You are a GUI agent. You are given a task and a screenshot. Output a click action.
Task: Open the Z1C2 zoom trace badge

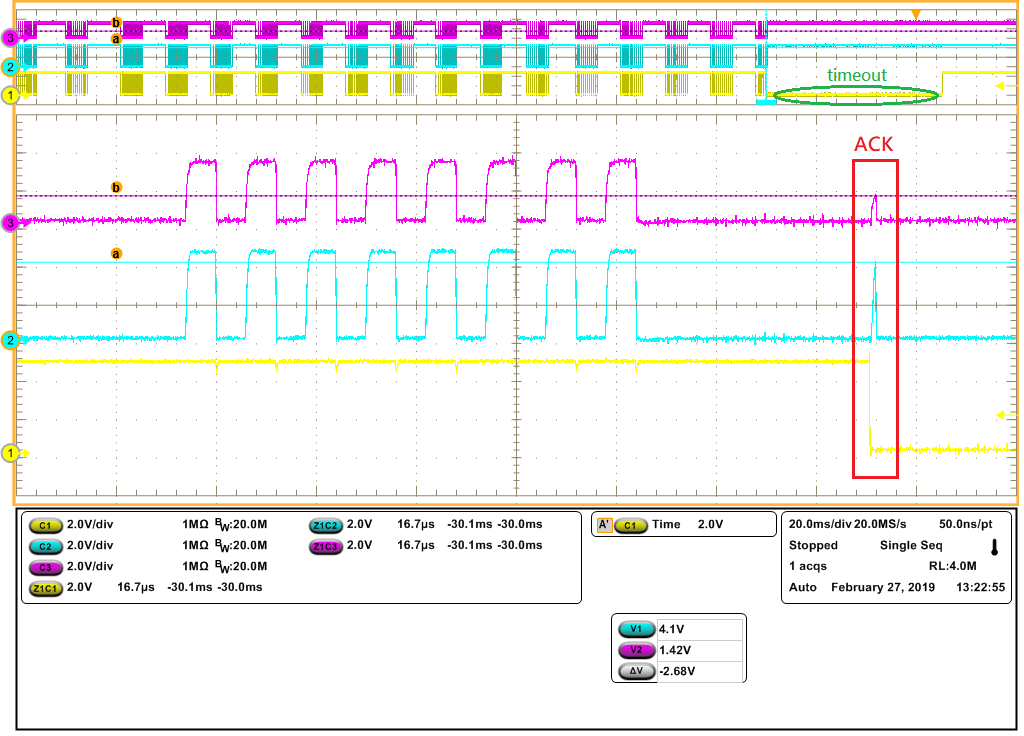[x=325, y=525]
